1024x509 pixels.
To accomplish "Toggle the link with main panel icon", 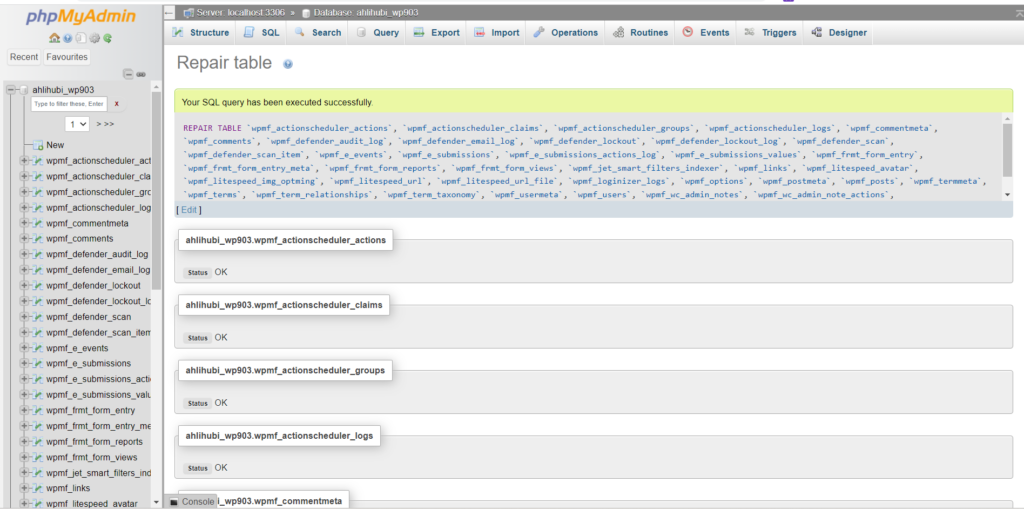I will point(141,74).
